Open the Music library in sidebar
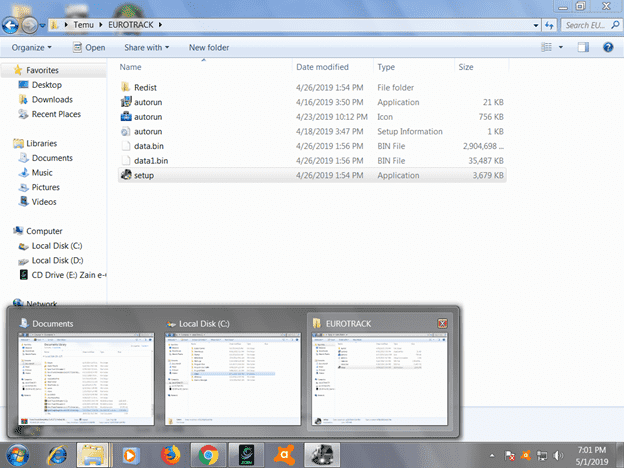This screenshot has width=624, height=468. 42,173
